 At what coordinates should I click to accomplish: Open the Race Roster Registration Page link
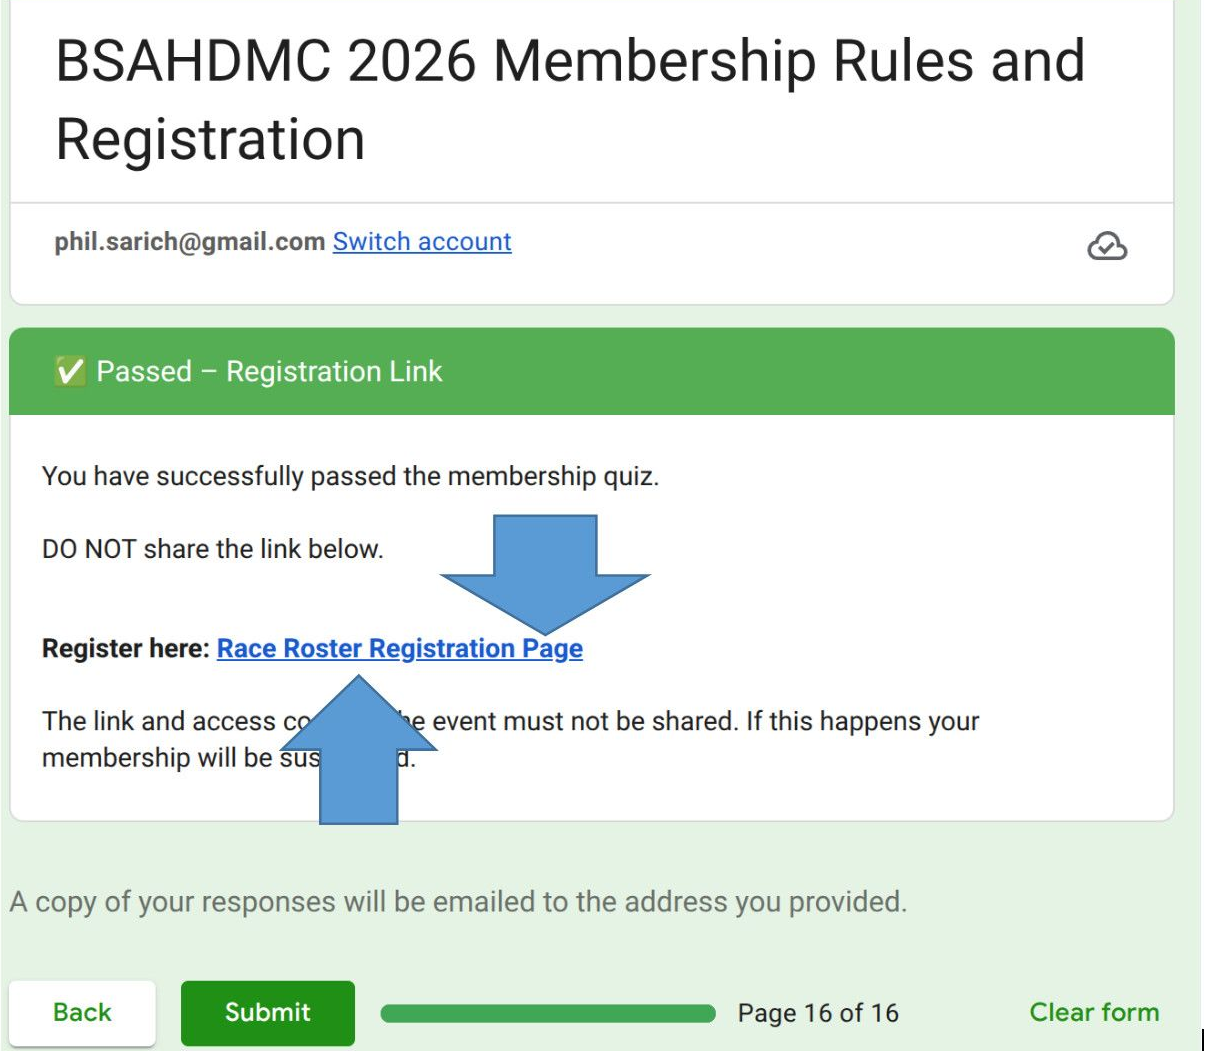click(x=399, y=649)
